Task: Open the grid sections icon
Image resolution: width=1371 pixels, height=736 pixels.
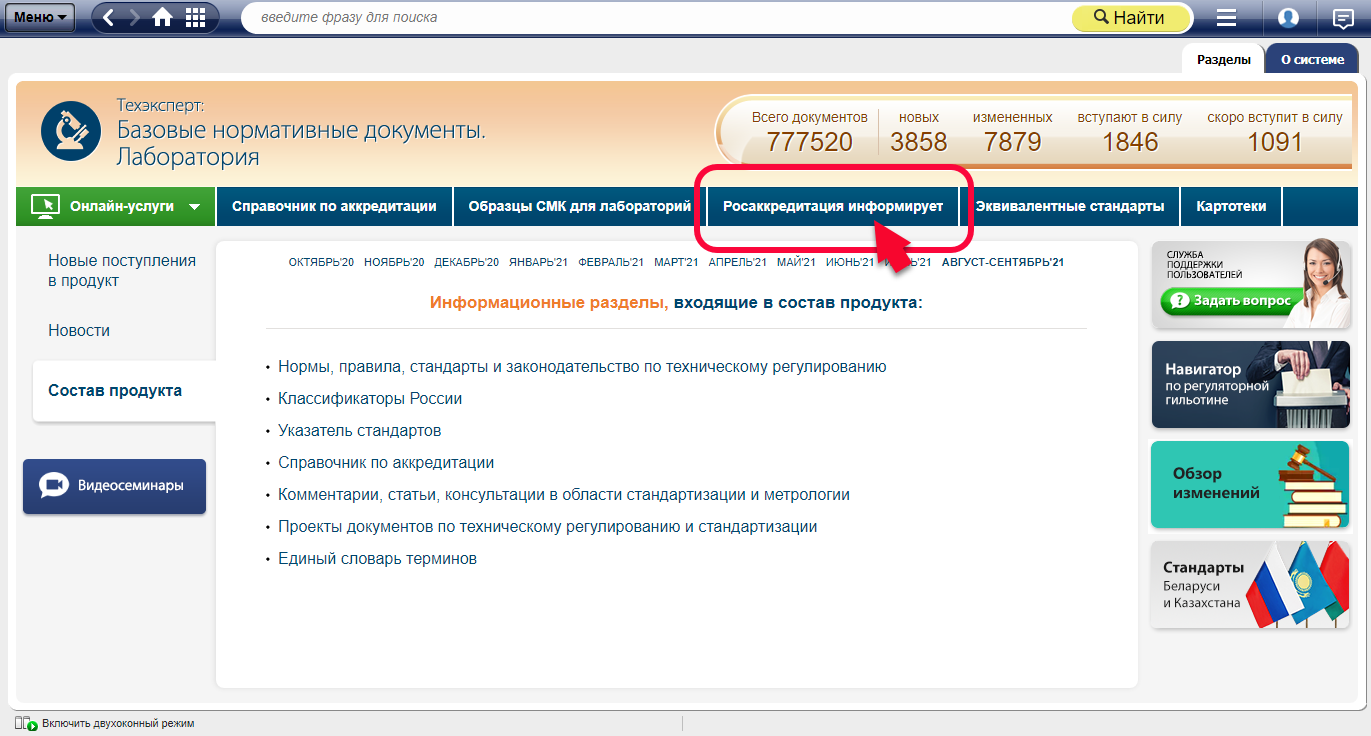Action: 196,17
